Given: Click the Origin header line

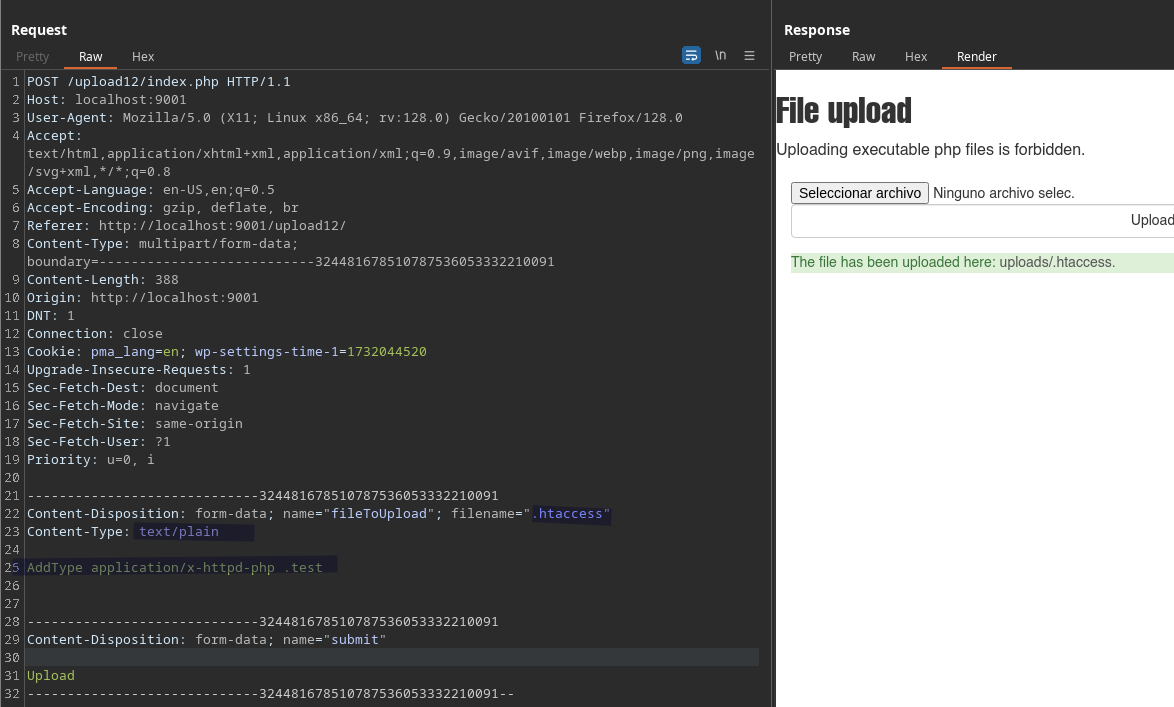Looking at the screenshot, I should click(x=142, y=297).
